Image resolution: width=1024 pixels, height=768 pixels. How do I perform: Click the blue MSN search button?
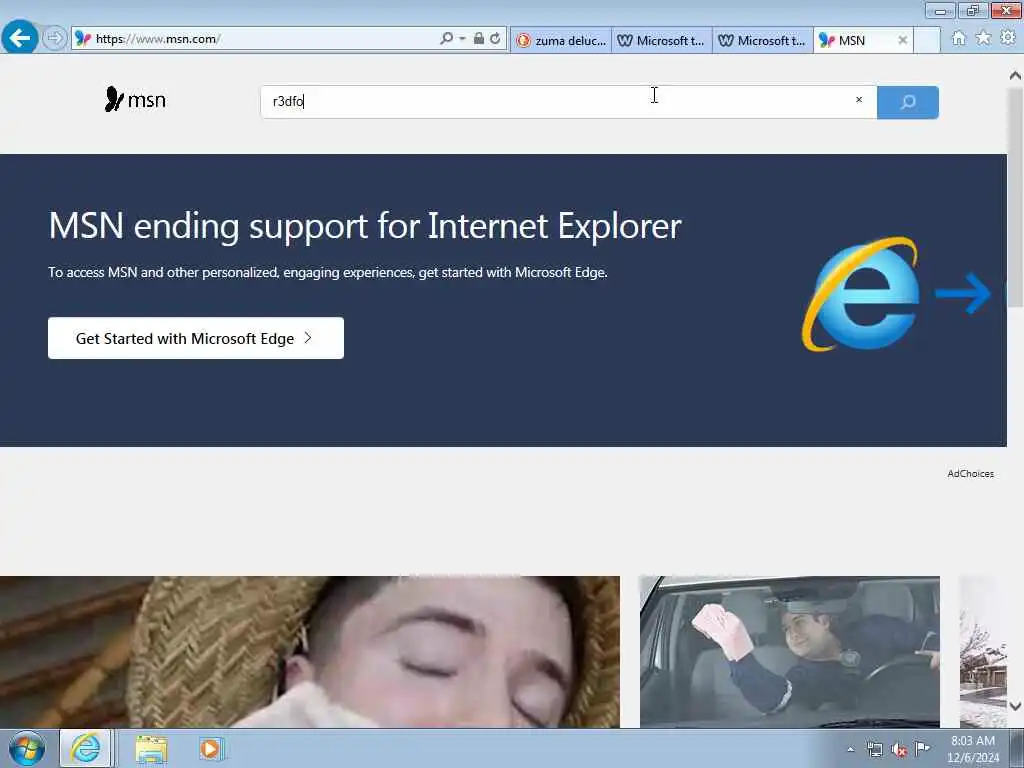(908, 102)
